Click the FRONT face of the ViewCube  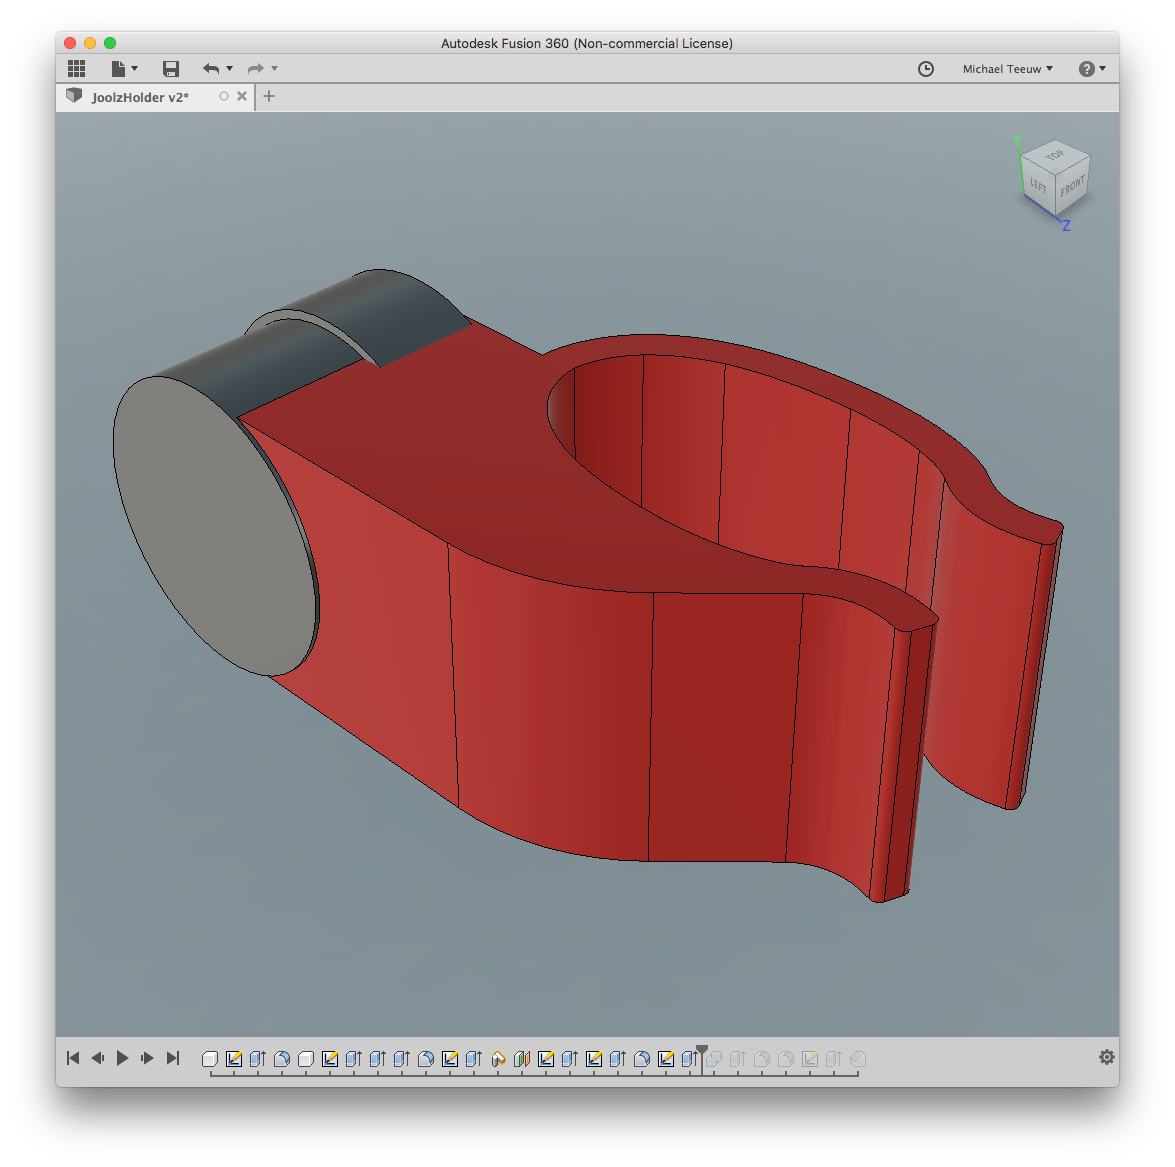click(x=1072, y=187)
